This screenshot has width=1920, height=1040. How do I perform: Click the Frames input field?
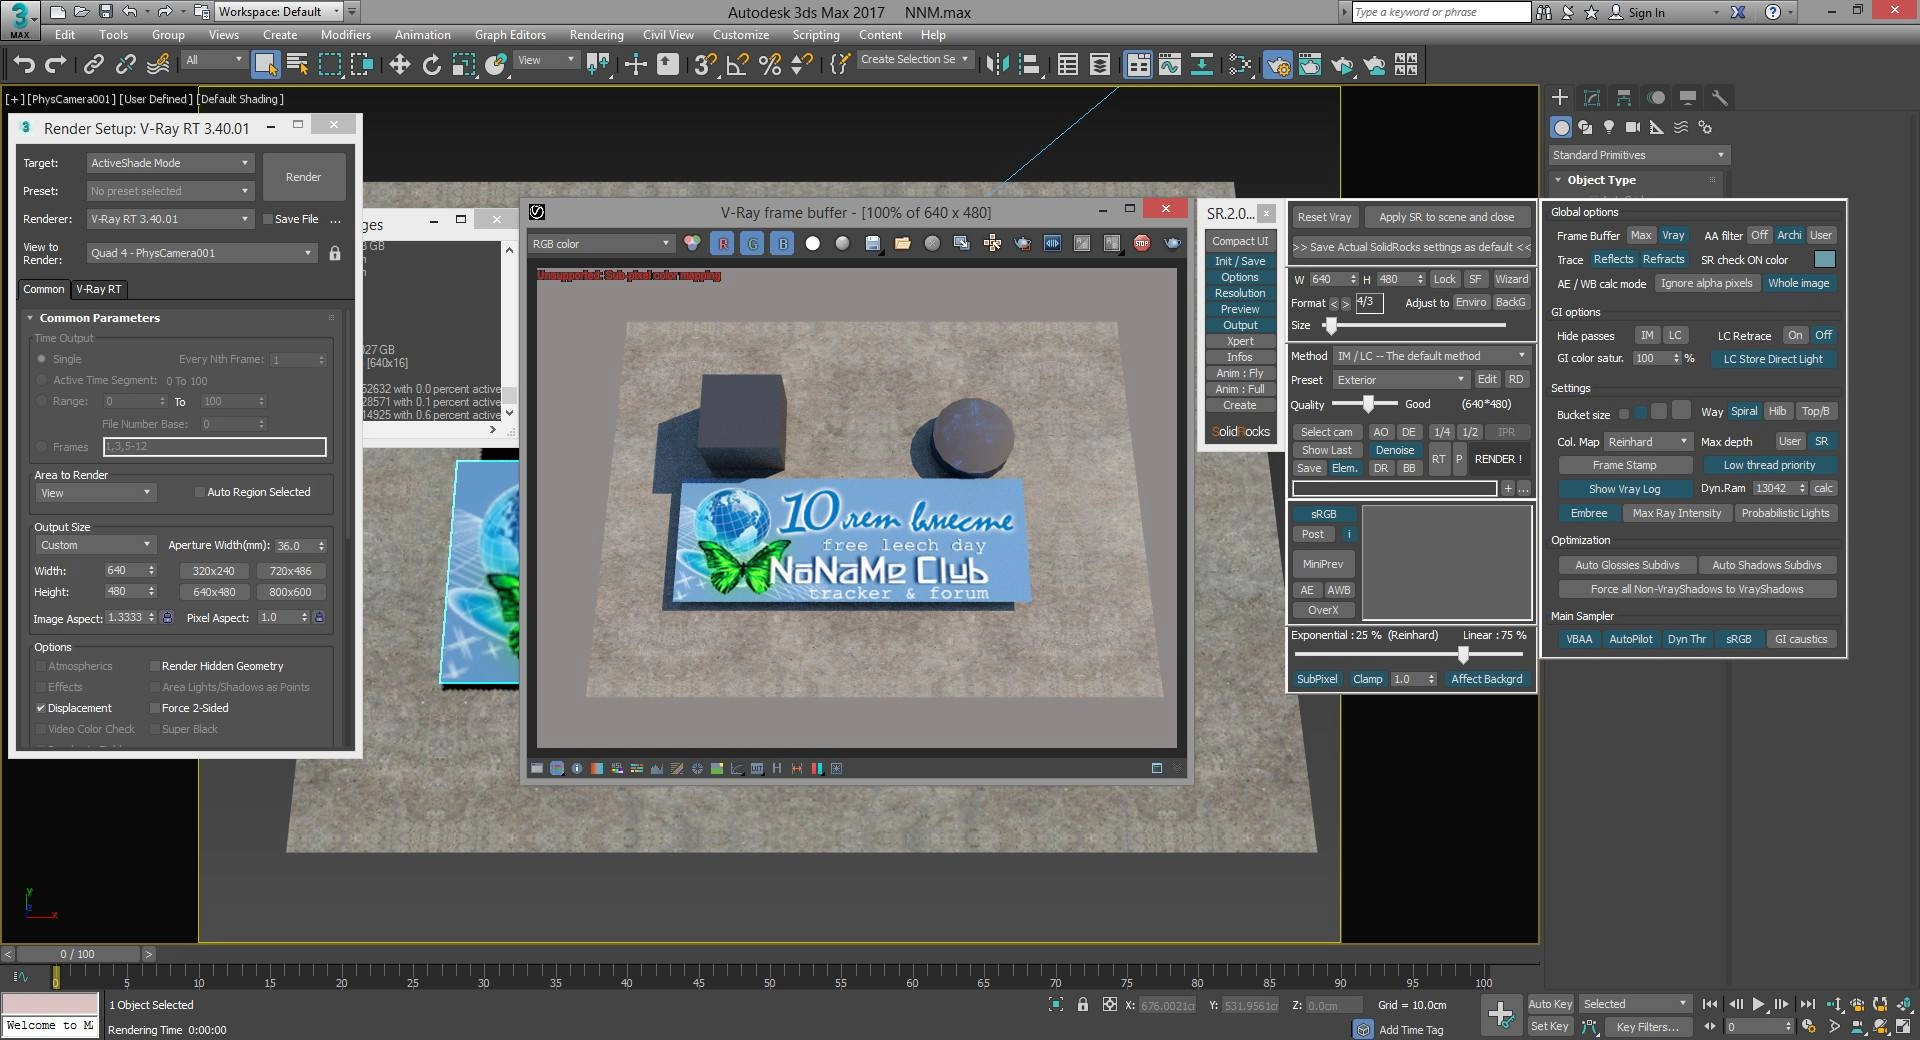pos(215,447)
